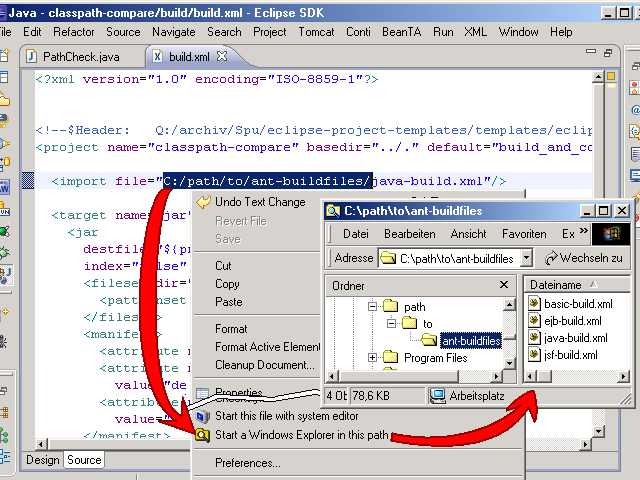Select basic-build.xml file
The height and width of the screenshot is (480, 640).
(578, 304)
